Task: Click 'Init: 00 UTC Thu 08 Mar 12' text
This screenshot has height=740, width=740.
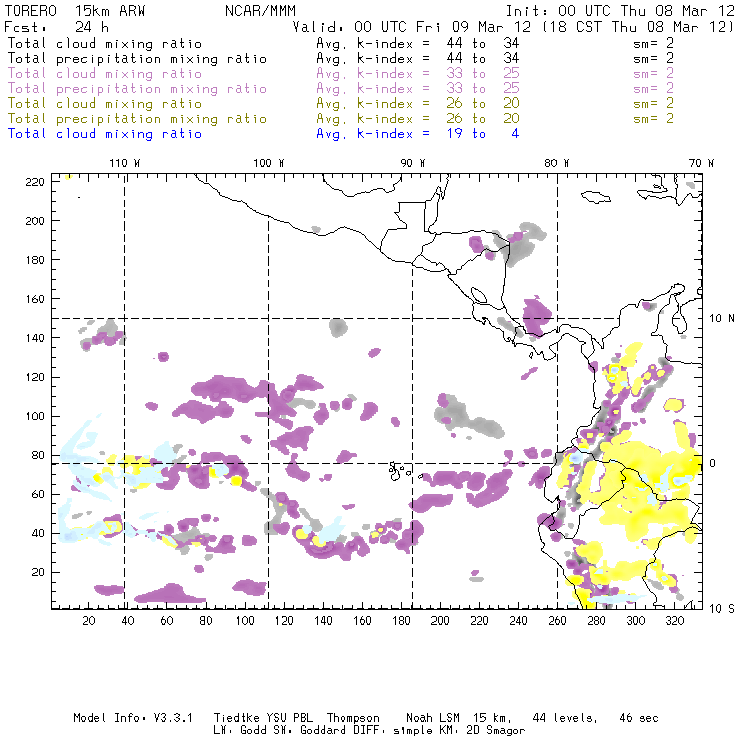Action: pos(621,11)
